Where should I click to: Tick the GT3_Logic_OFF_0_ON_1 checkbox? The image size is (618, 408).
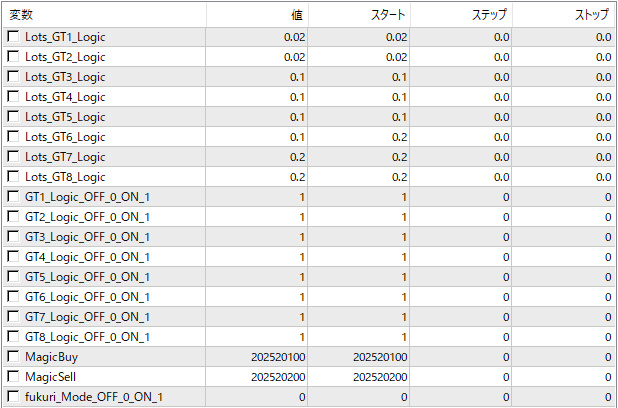click(13, 237)
